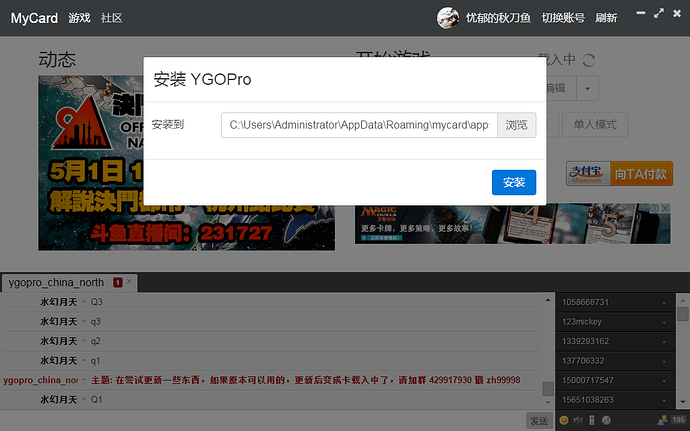Click the smiley emoji icon in chat bar
The image size is (690, 431).
(564, 419)
